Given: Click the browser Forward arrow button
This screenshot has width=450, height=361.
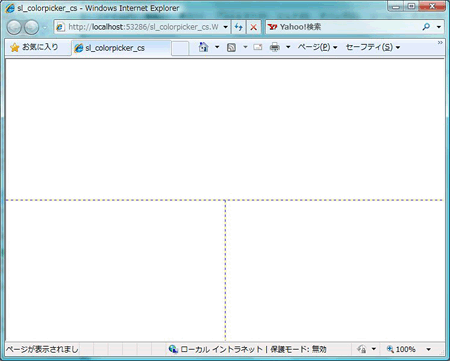Looking at the screenshot, I should pyautogui.click(x=32, y=27).
